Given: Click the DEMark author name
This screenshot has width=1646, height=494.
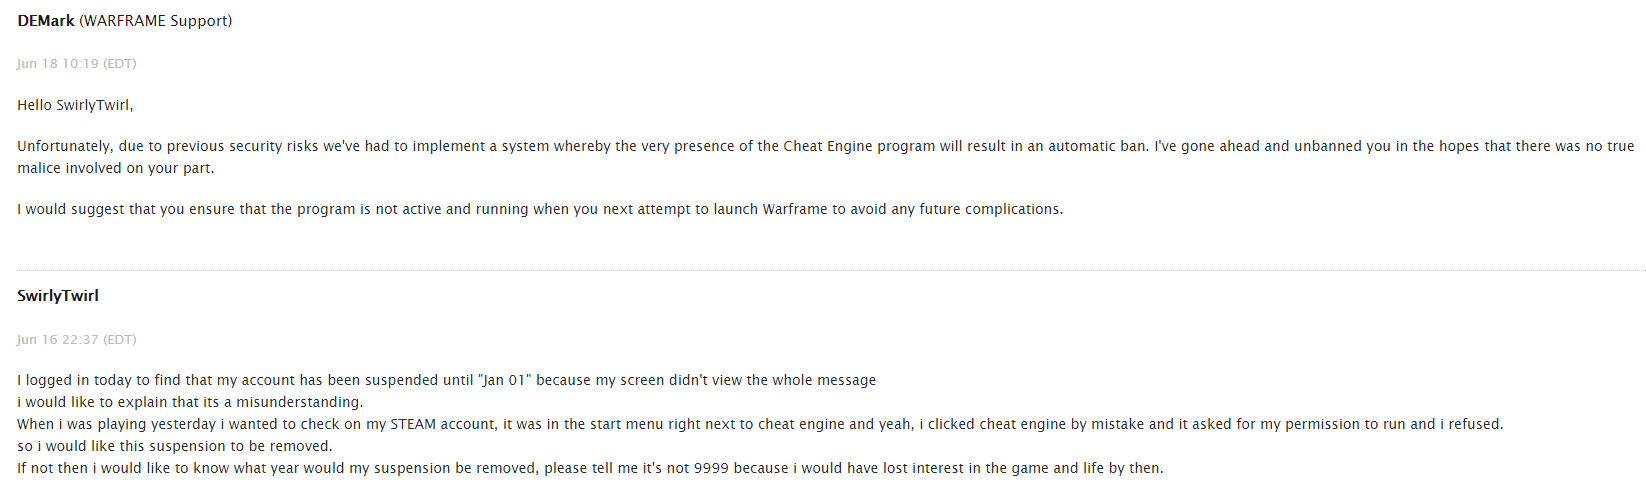Looking at the screenshot, I should 46,21.
